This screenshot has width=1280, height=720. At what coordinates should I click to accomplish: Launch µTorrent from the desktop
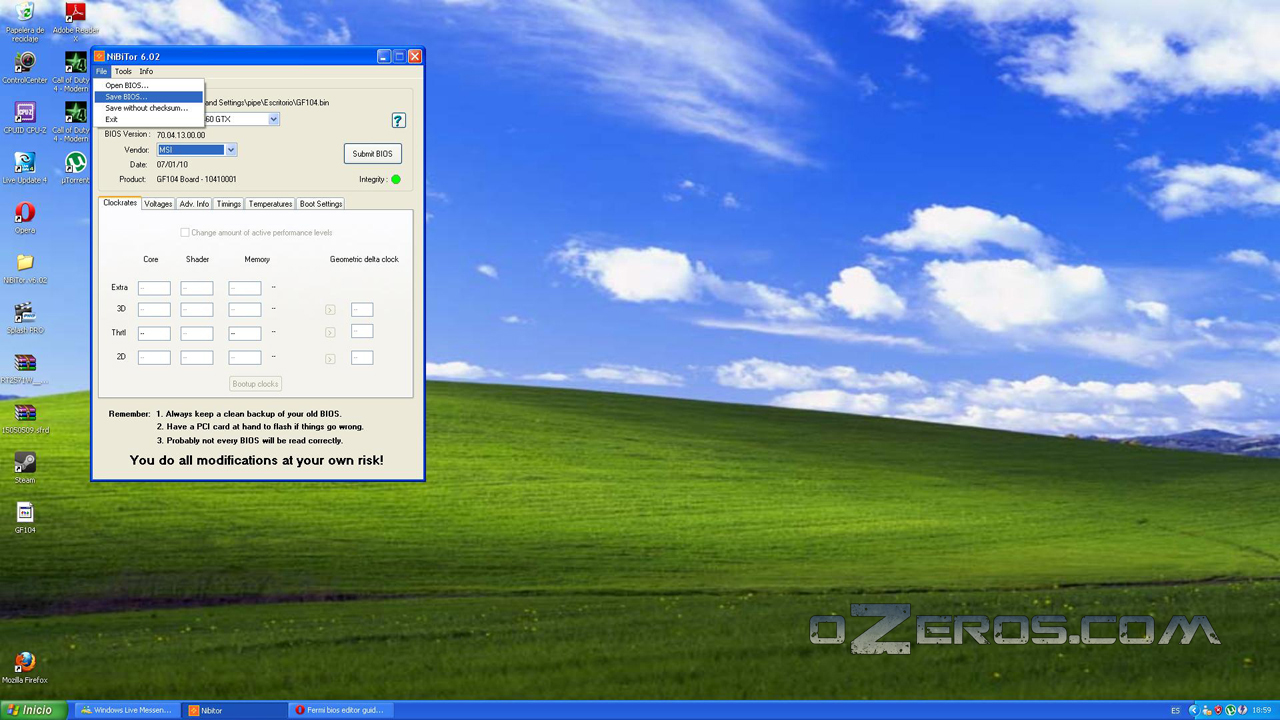tap(75, 168)
